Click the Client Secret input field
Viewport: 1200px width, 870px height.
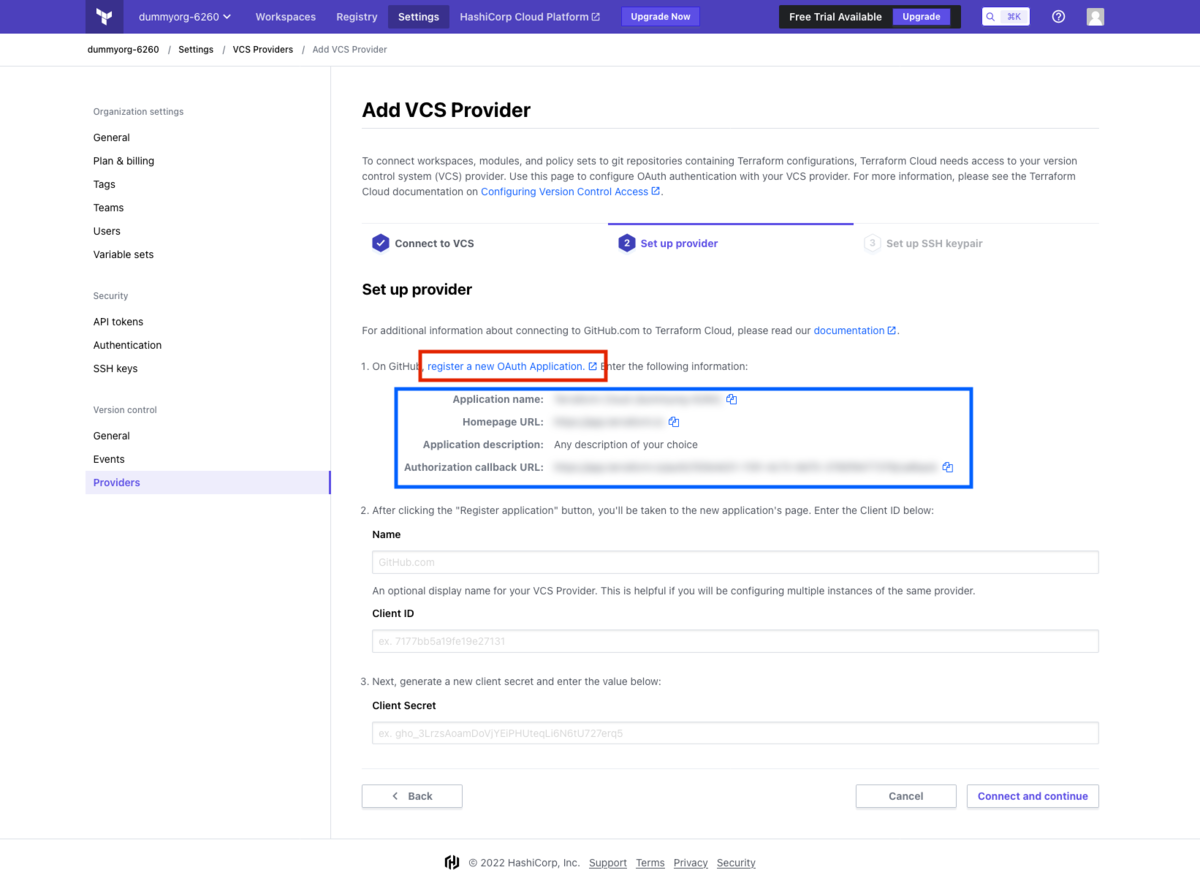pyautogui.click(x=735, y=733)
